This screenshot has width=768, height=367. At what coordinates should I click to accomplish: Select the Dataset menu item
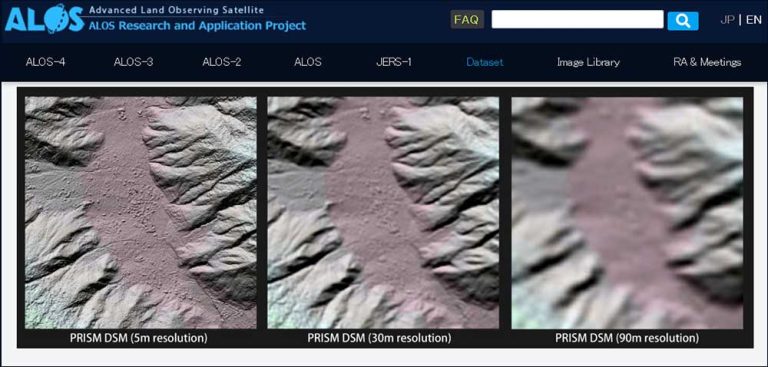[x=484, y=62]
